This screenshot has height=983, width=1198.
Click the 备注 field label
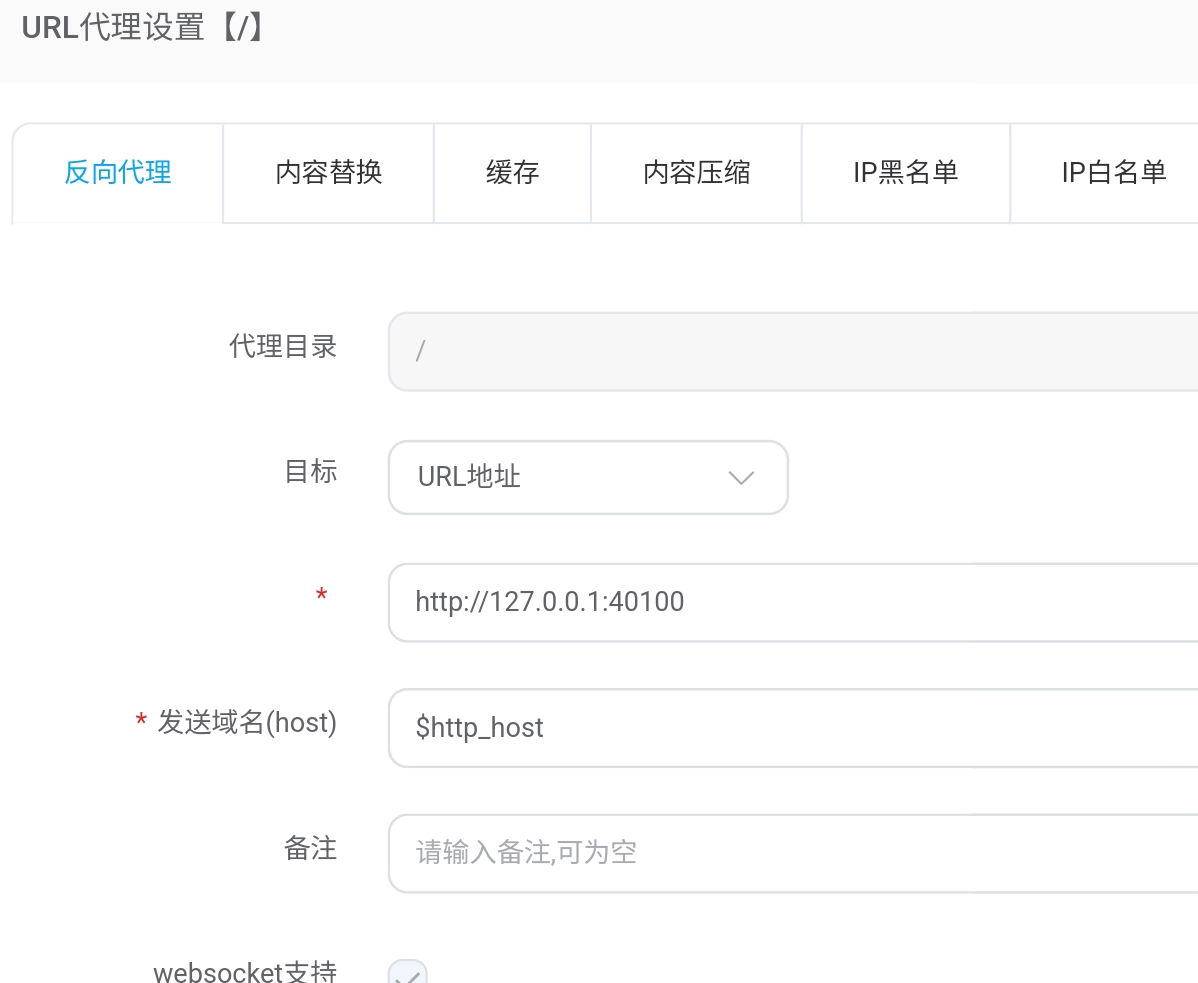[311, 849]
